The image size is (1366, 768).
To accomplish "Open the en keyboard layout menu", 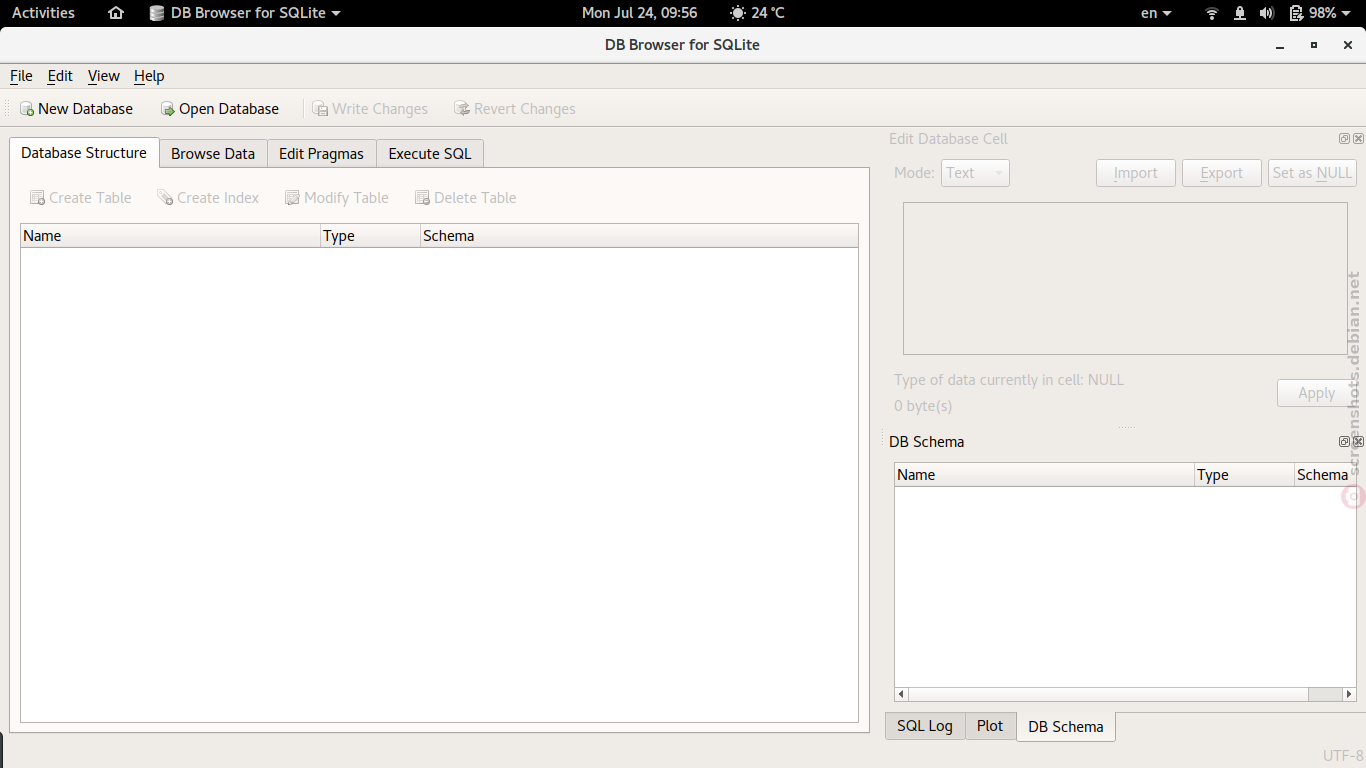I will tap(1156, 13).
